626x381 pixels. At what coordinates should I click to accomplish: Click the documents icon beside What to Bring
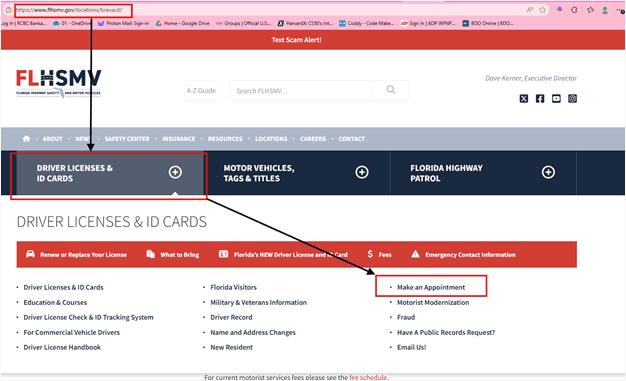point(151,254)
